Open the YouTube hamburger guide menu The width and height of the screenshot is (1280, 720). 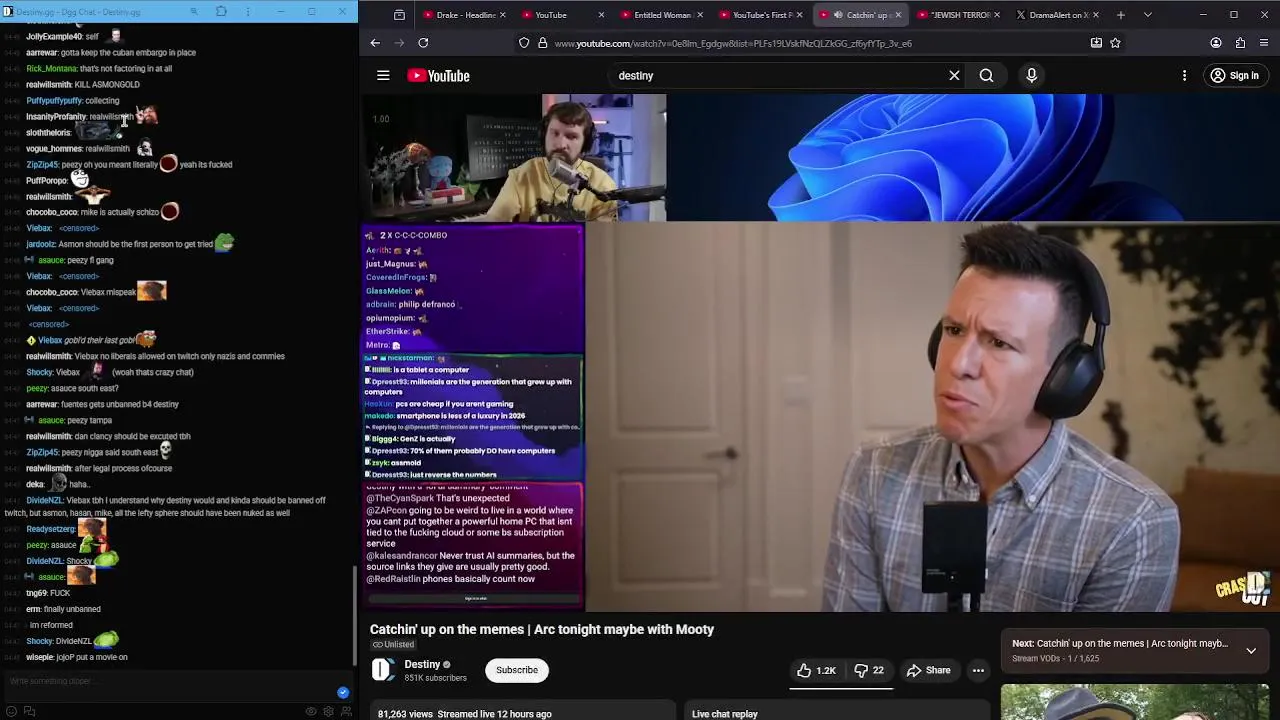pyautogui.click(x=383, y=76)
